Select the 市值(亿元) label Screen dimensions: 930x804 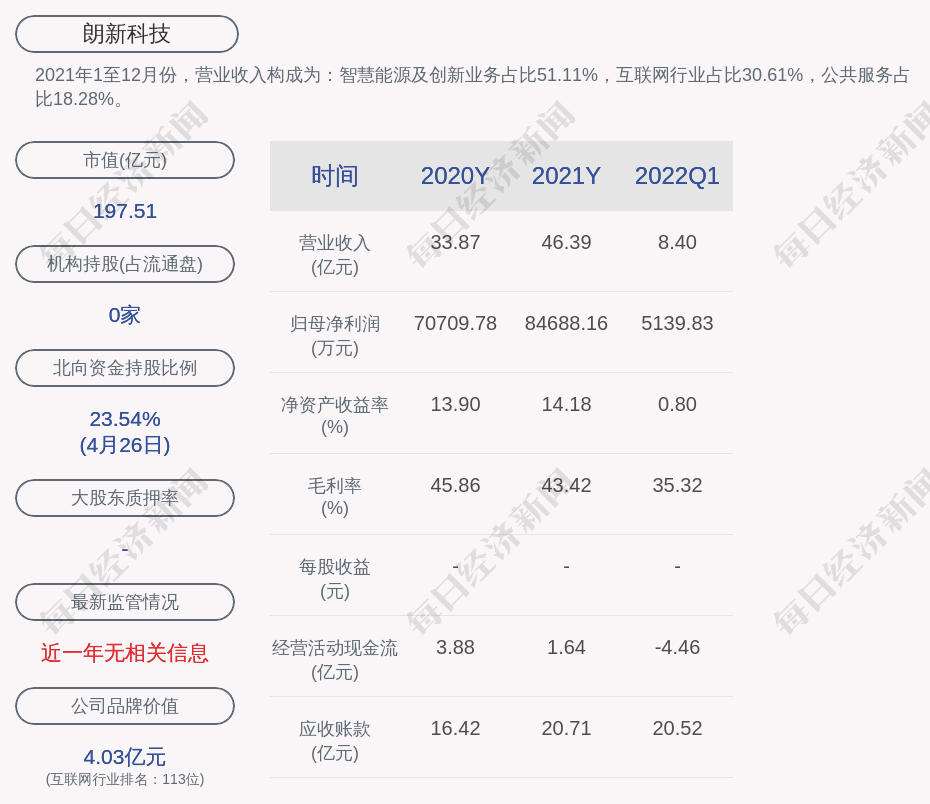tap(125, 160)
